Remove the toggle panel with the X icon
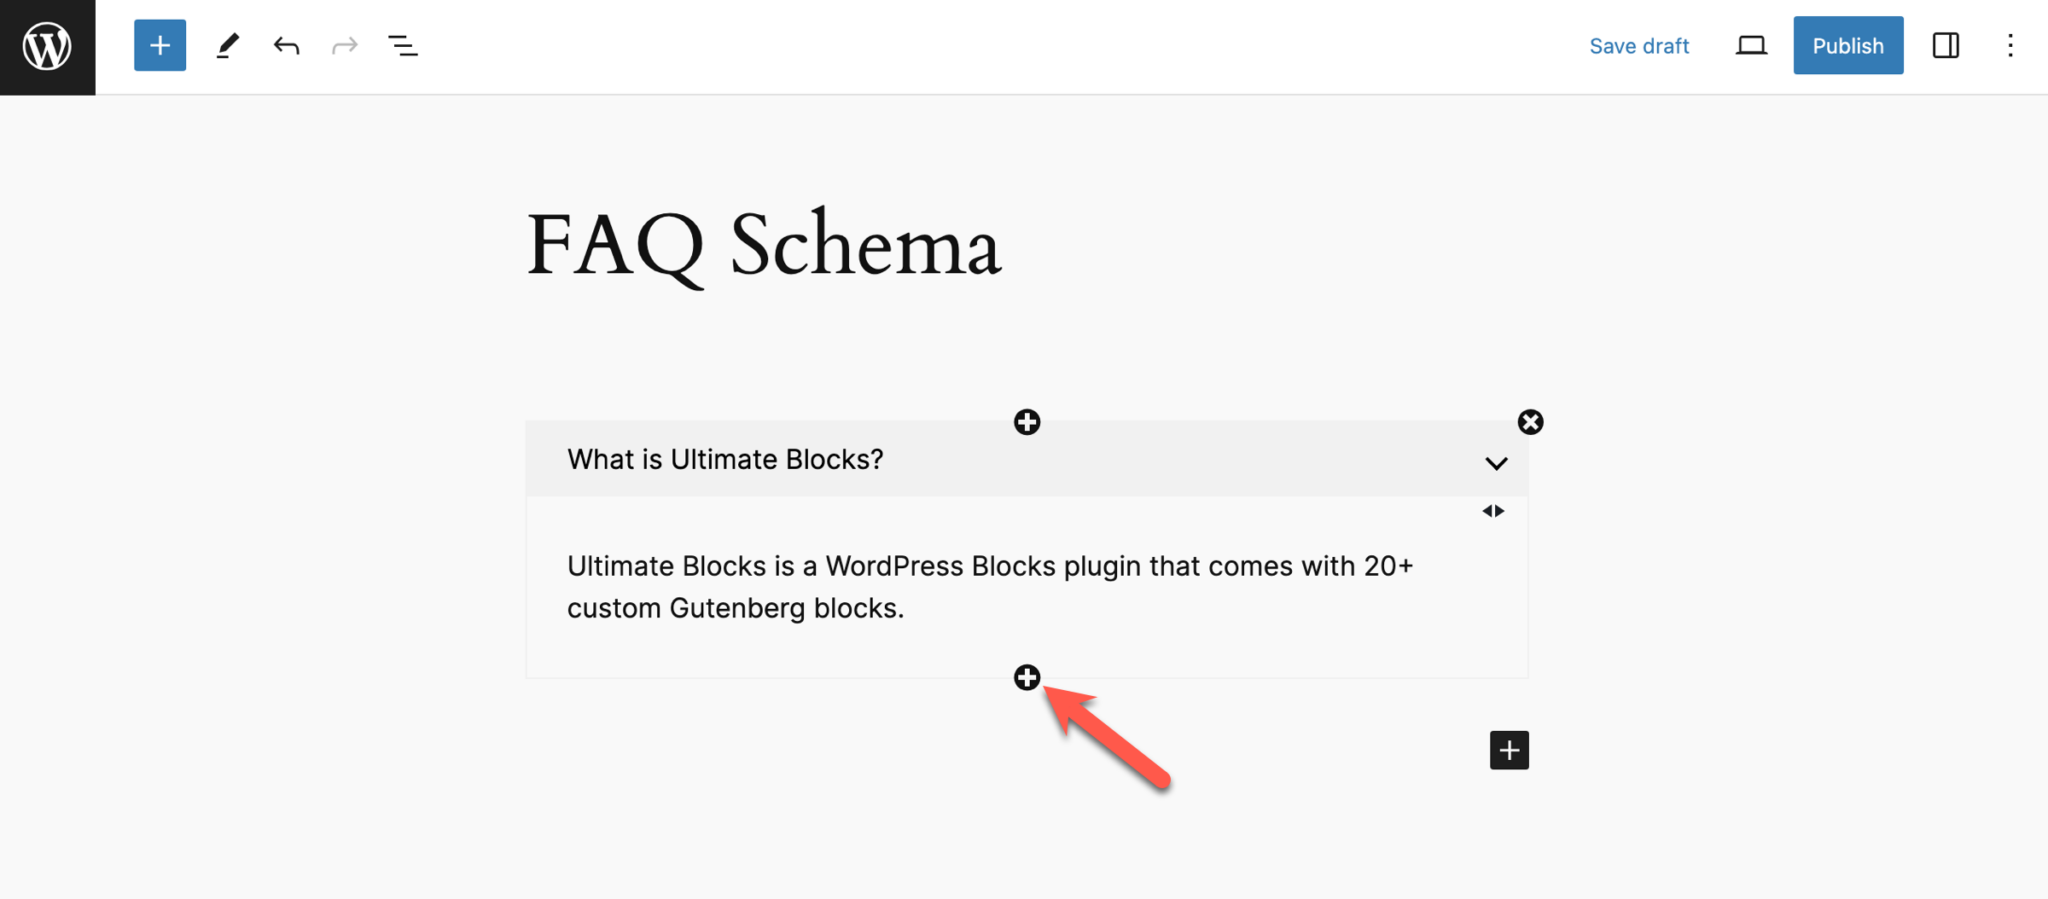 click(1530, 422)
